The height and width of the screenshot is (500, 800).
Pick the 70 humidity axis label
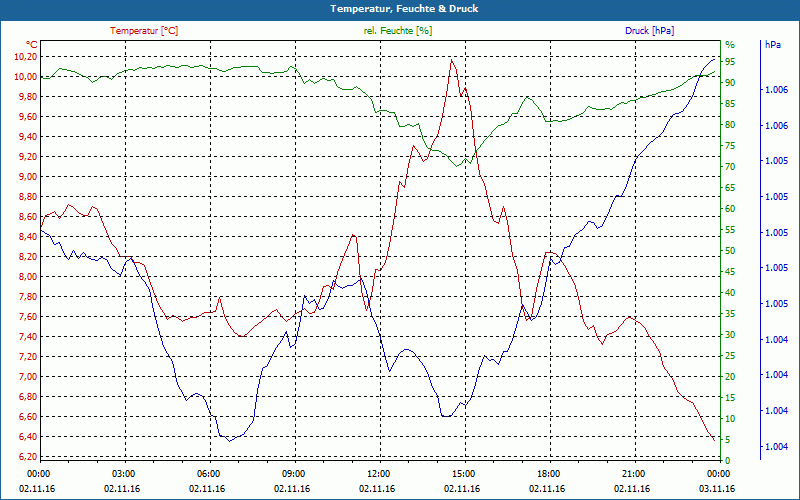(730, 167)
